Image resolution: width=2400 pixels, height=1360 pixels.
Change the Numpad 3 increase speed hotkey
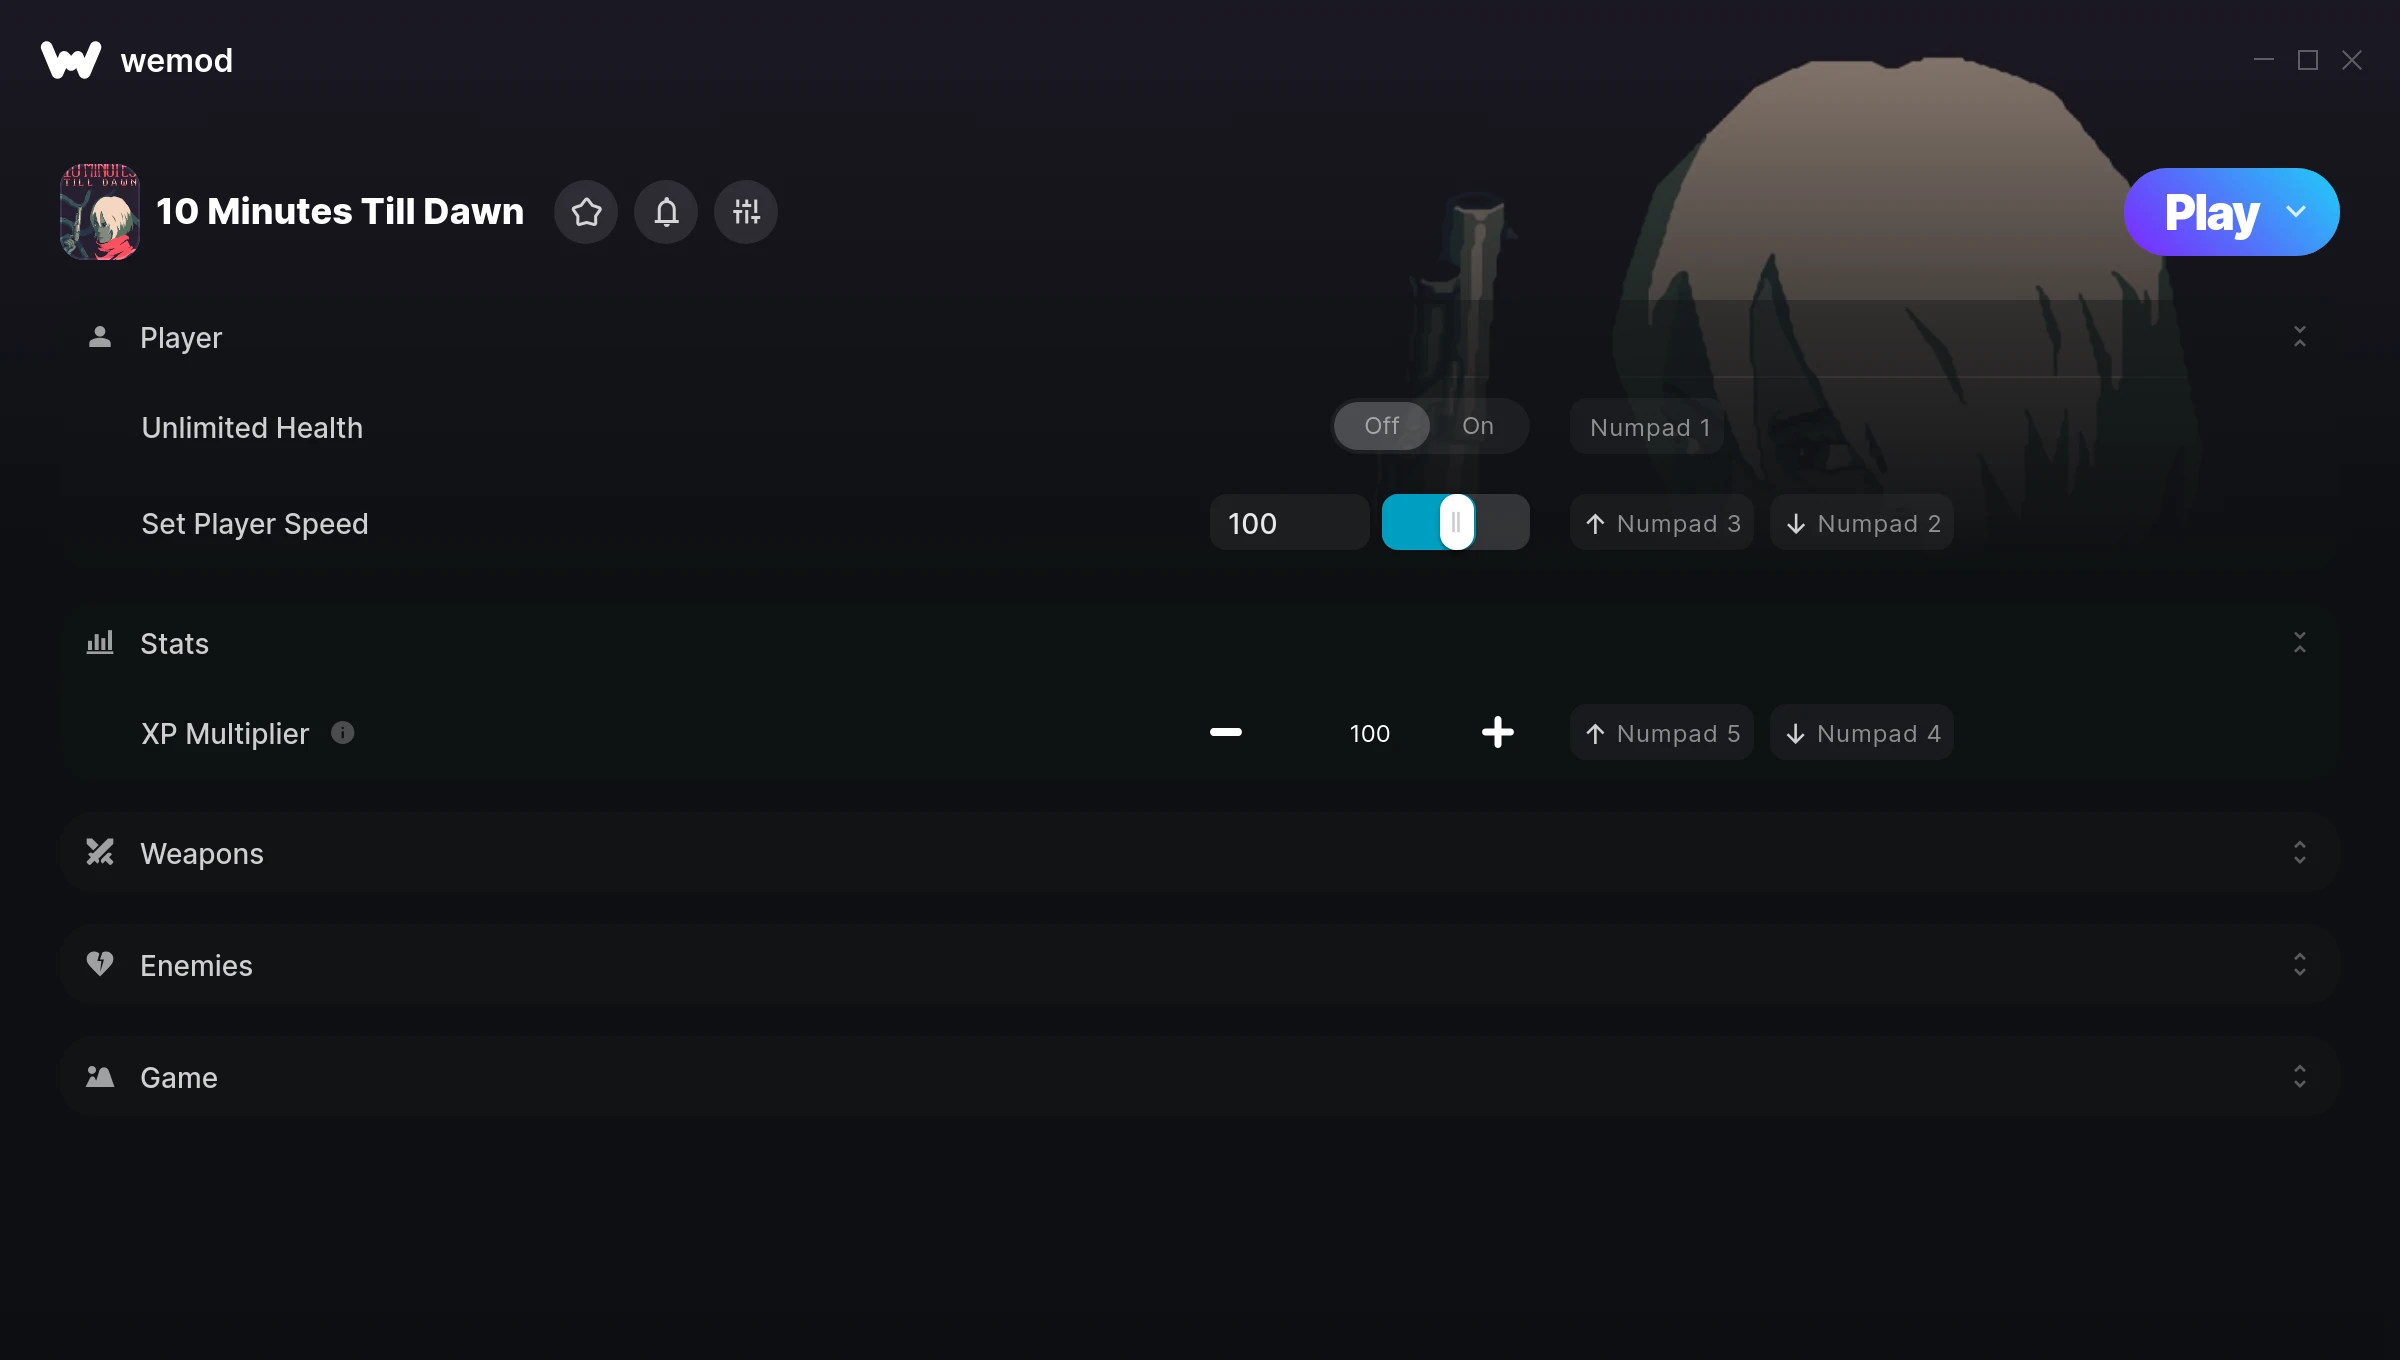click(x=1662, y=523)
